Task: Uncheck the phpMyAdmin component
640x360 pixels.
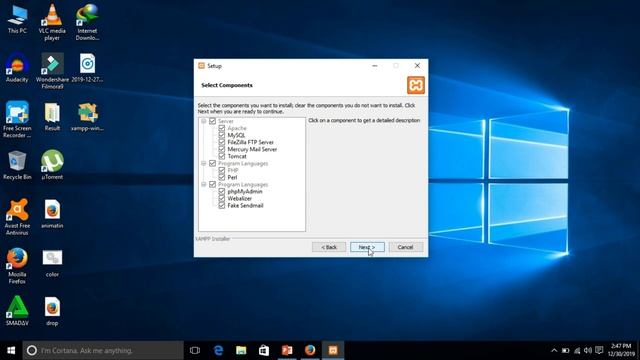Action: [222, 191]
